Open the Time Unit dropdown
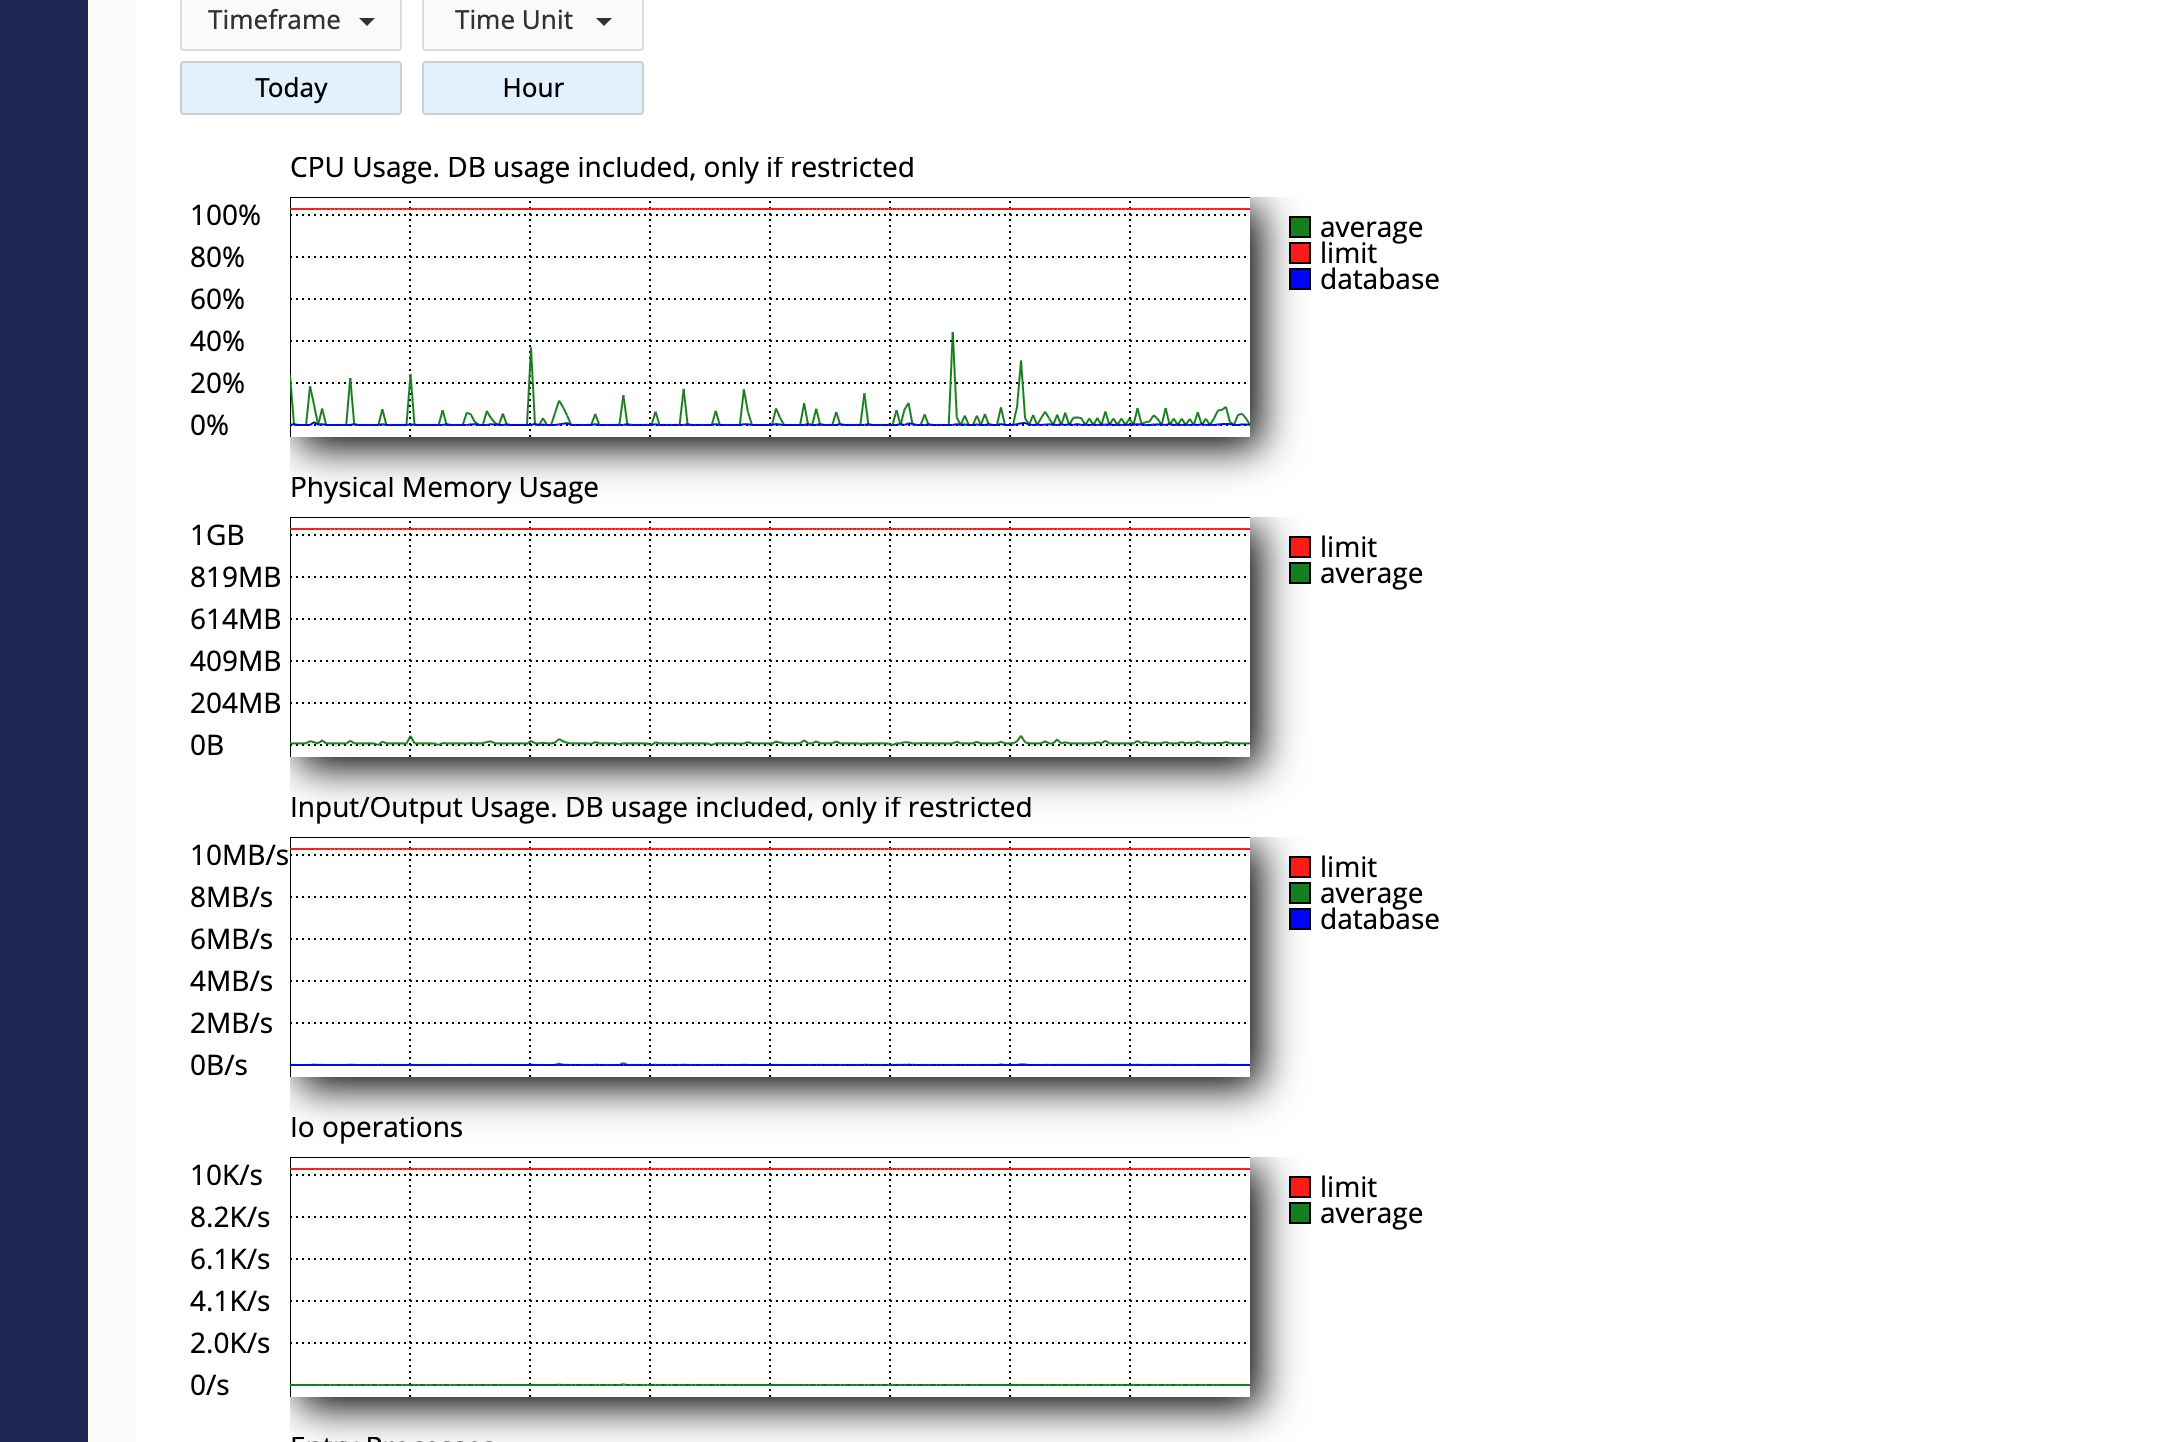 coord(533,22)
